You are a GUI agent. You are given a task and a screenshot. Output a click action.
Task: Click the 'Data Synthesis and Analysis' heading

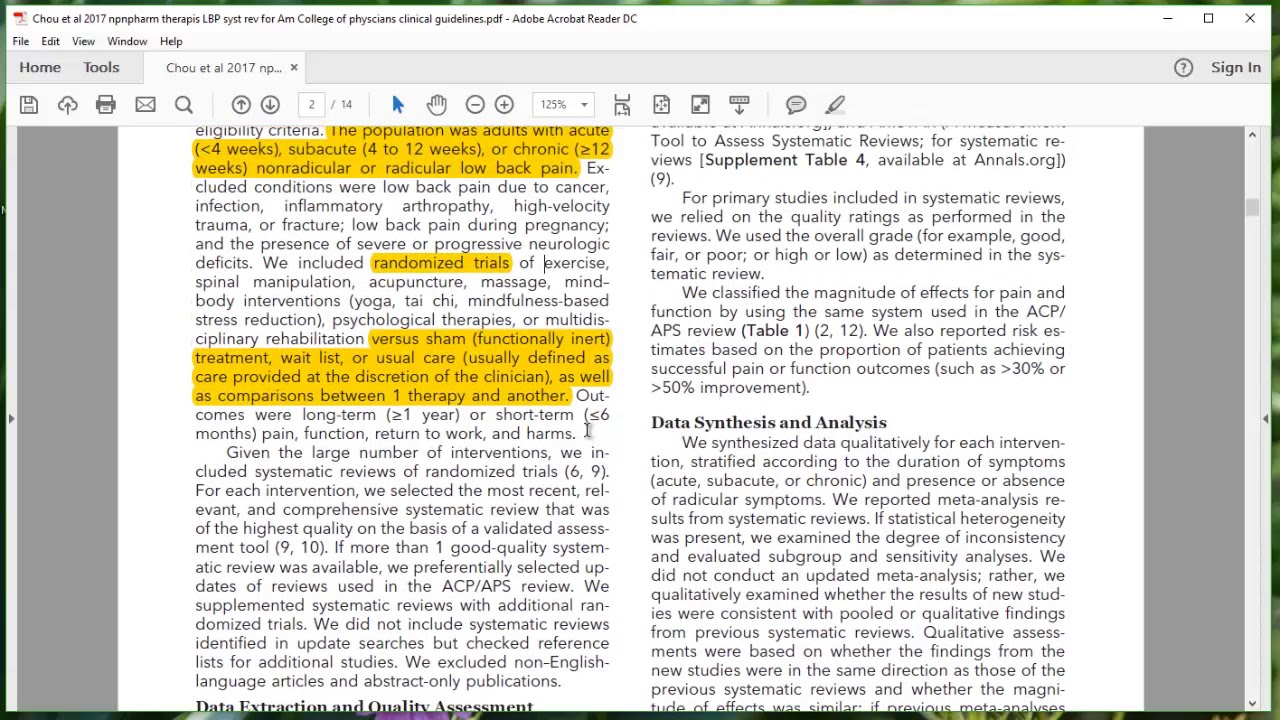pos(769,423)
